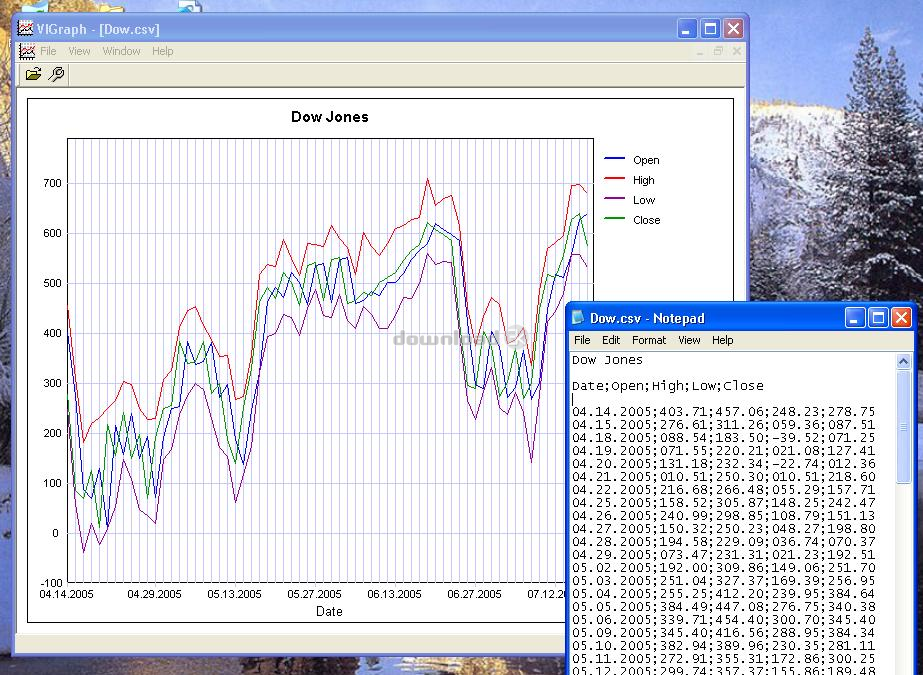This screenshot has width=923, height=675.
Task: Click the 05.06.2005 data row in Notepad
Action: (723, 620)
